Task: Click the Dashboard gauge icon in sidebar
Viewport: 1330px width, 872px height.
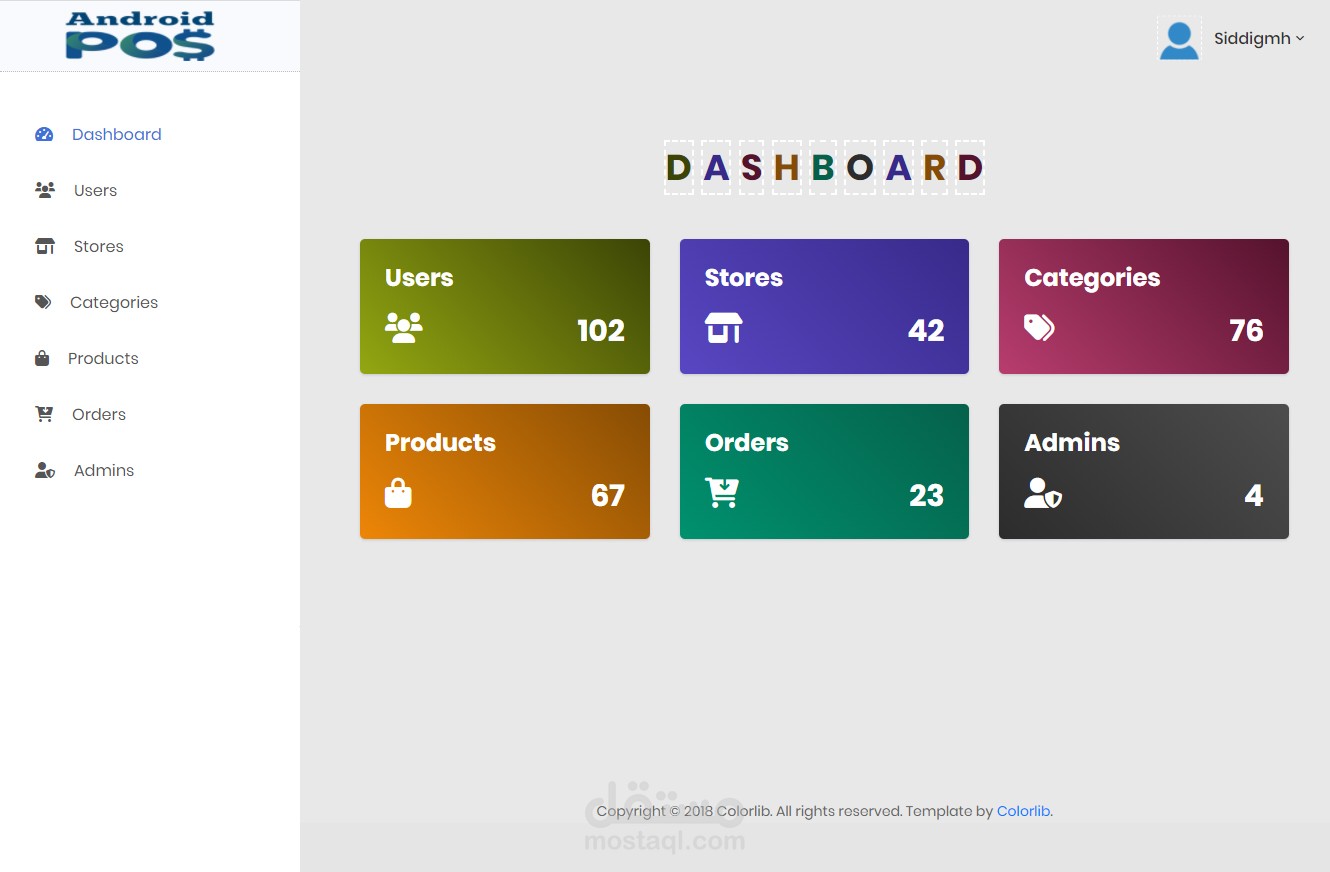Action: (44, 134)
